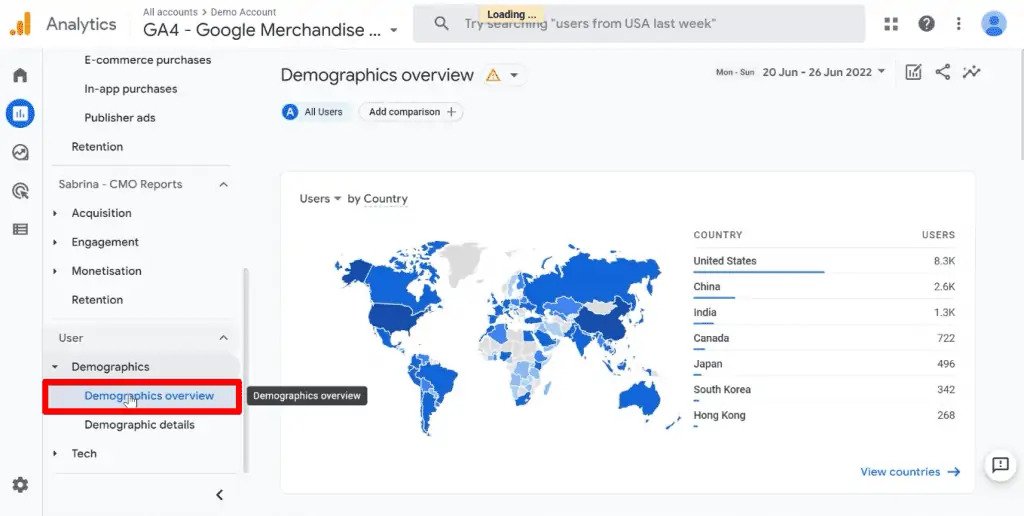Image resolution: width=1024 pixels, height=516 pixels.
Task: Click the USERS column header
Action: (938, 234)
